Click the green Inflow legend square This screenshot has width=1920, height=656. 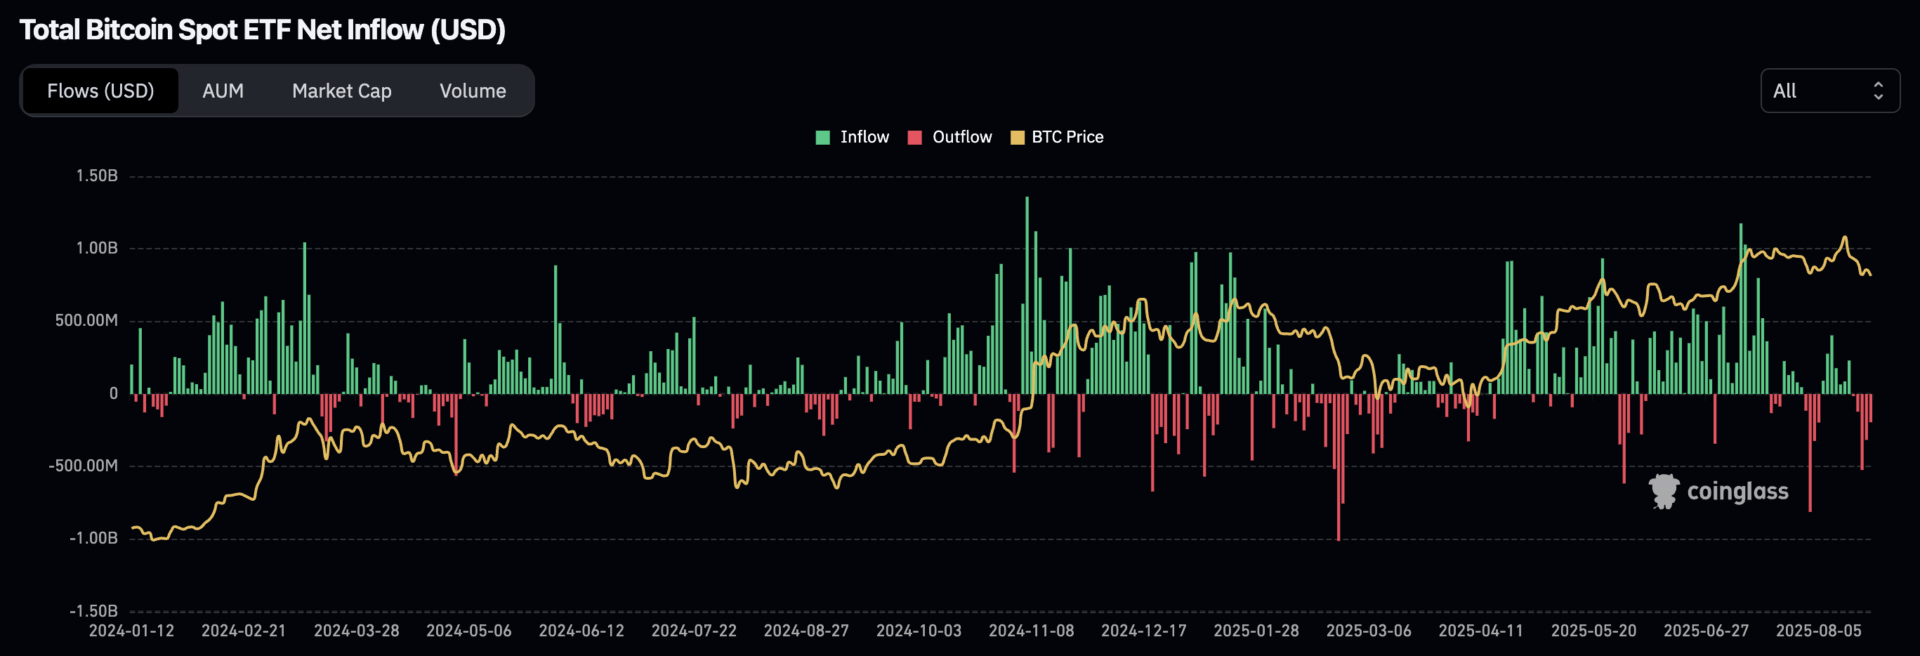tap(823, 138)
